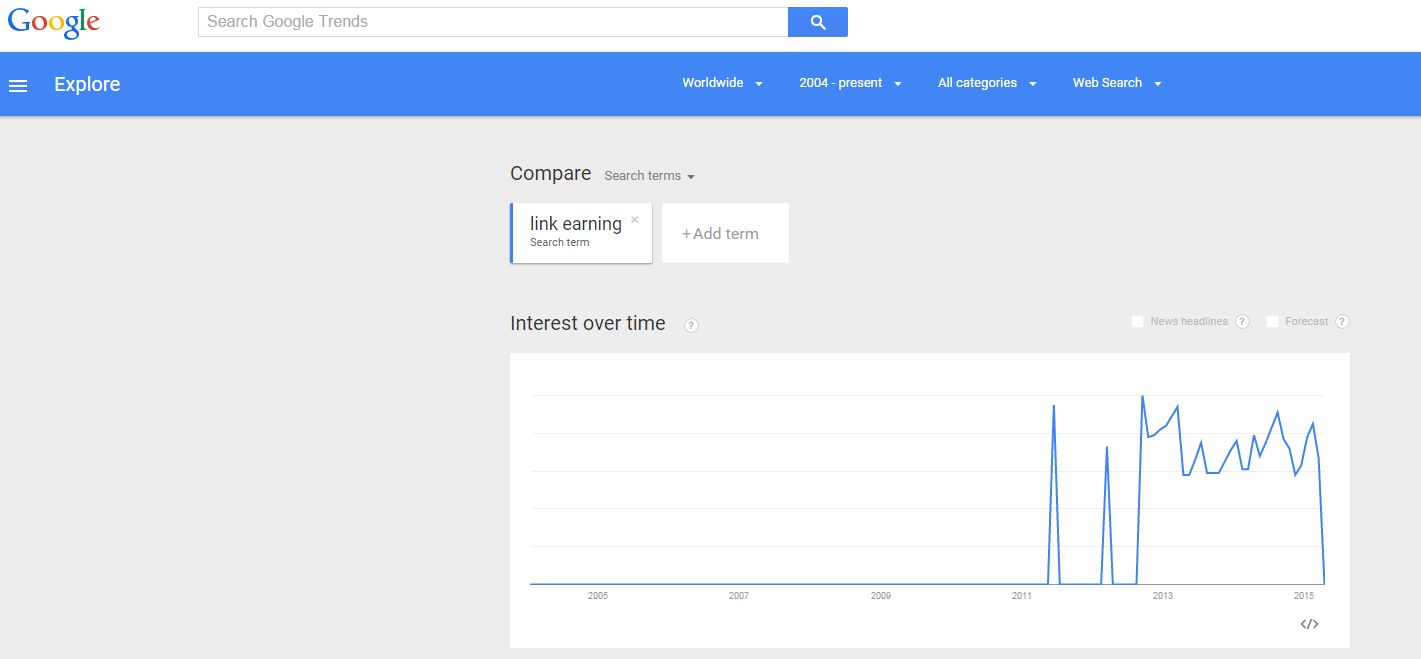Click the Explore header title
Image resolution: width=1421 pixels, height=659 pixels.
[87, 85]
